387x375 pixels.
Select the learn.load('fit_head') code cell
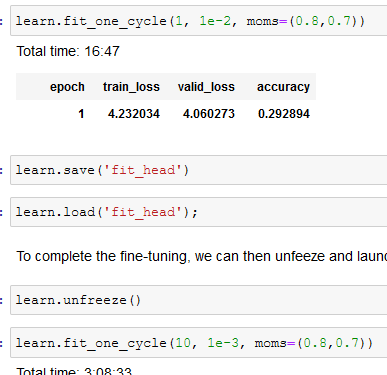(199, 212)
